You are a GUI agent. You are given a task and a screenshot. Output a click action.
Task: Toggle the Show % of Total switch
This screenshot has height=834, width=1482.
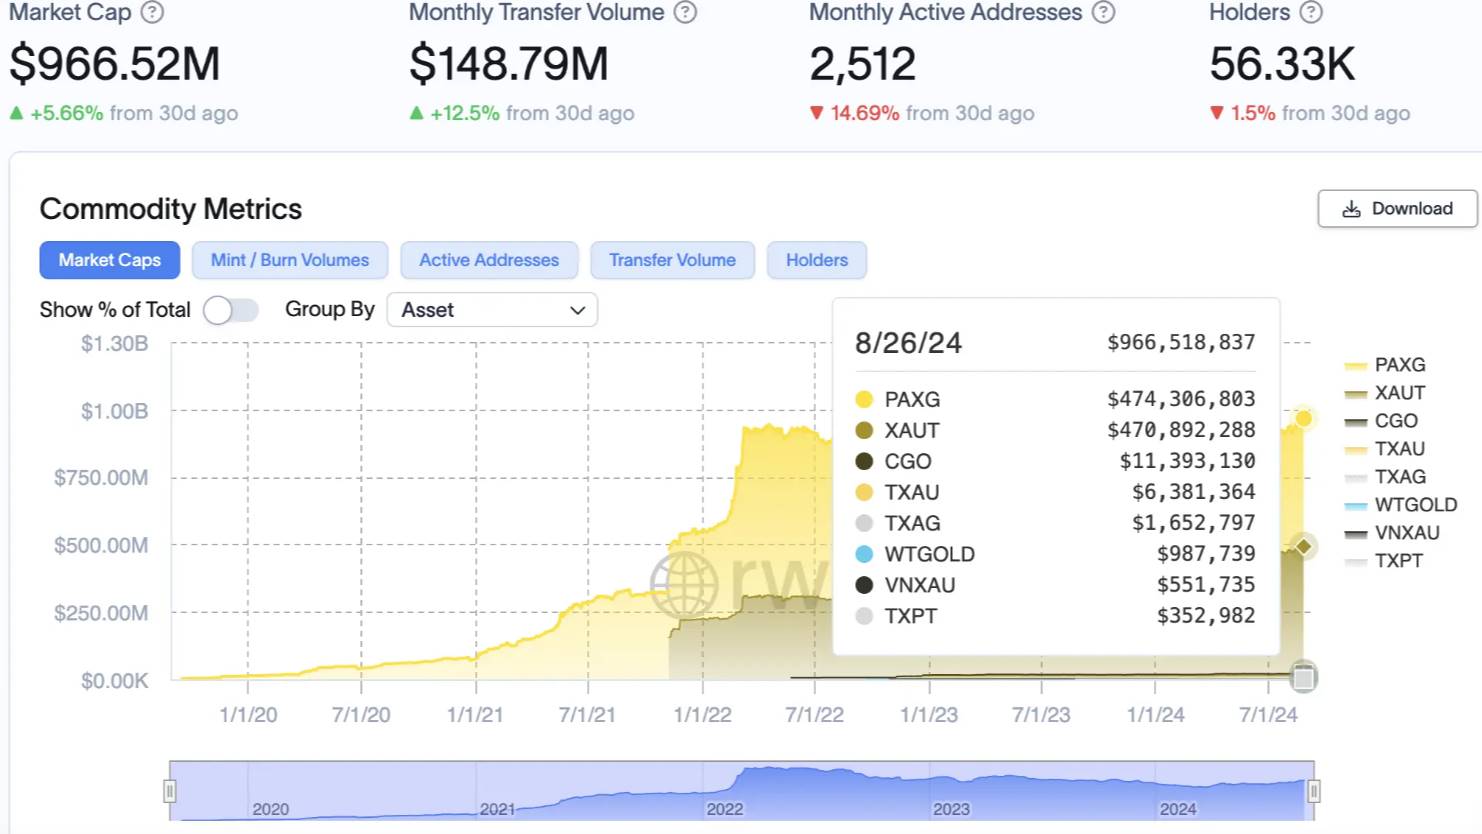coord(231,310)
